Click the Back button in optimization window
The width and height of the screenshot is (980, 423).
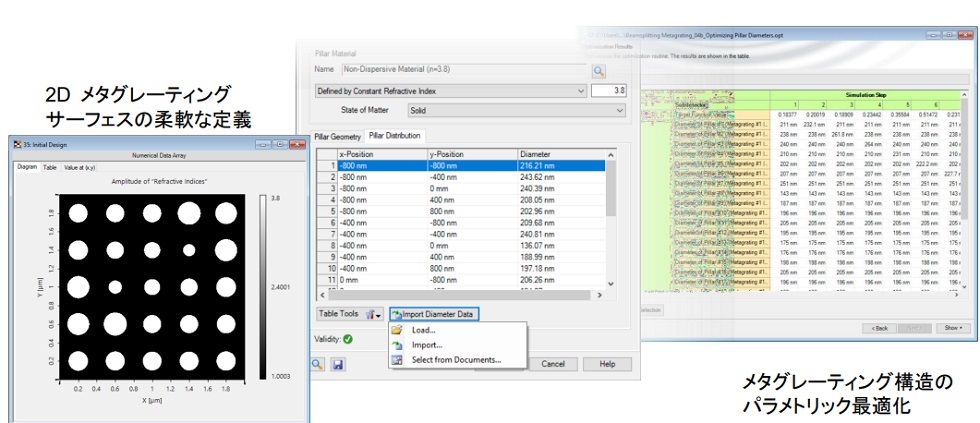coord(878,328)
